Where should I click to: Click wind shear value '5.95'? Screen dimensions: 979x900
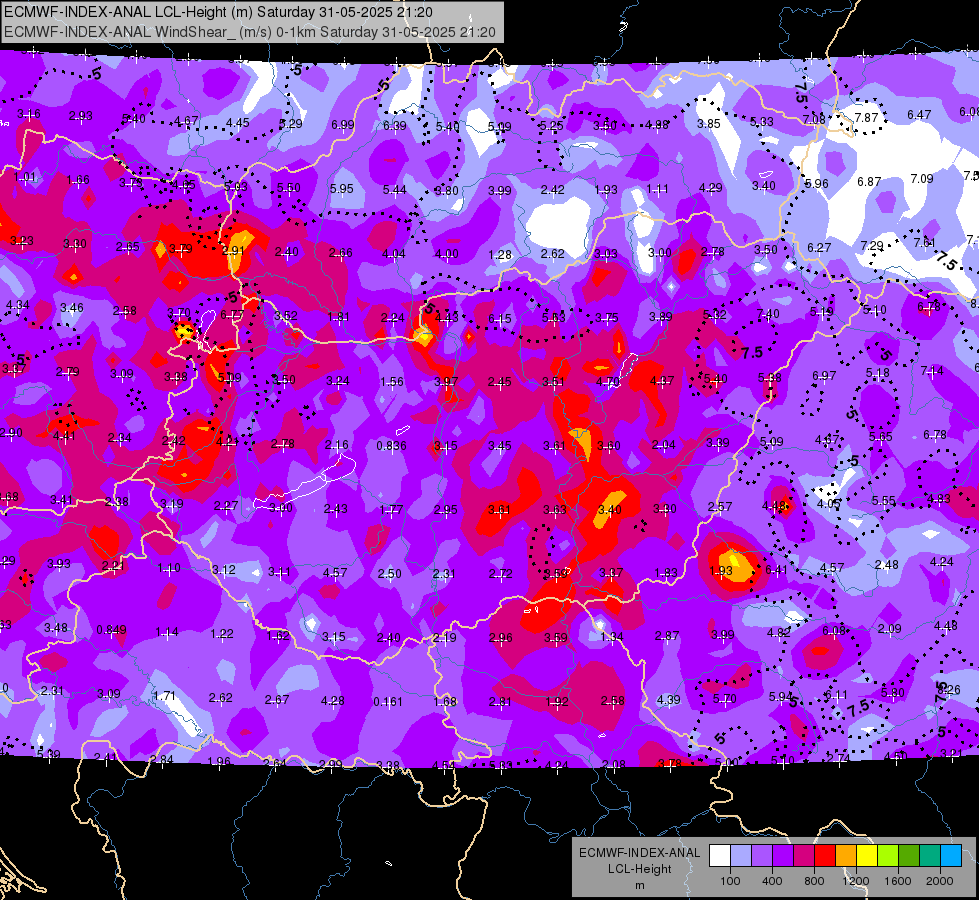point(342,189)
